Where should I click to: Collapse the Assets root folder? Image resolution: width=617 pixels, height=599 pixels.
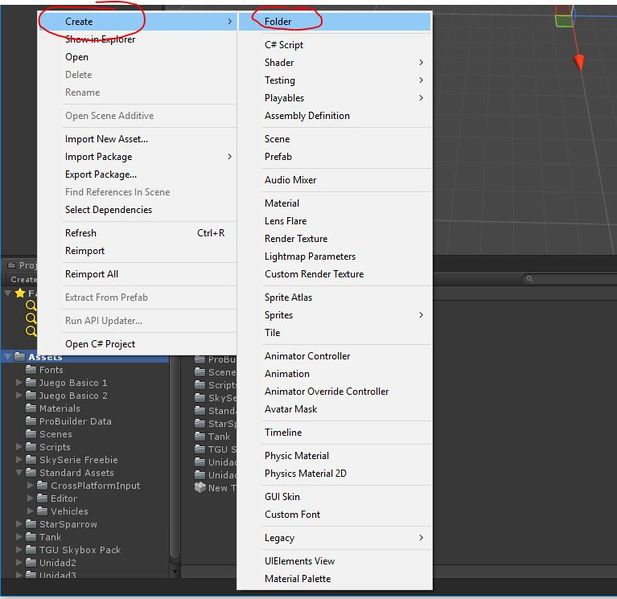(x=7, y=357)
